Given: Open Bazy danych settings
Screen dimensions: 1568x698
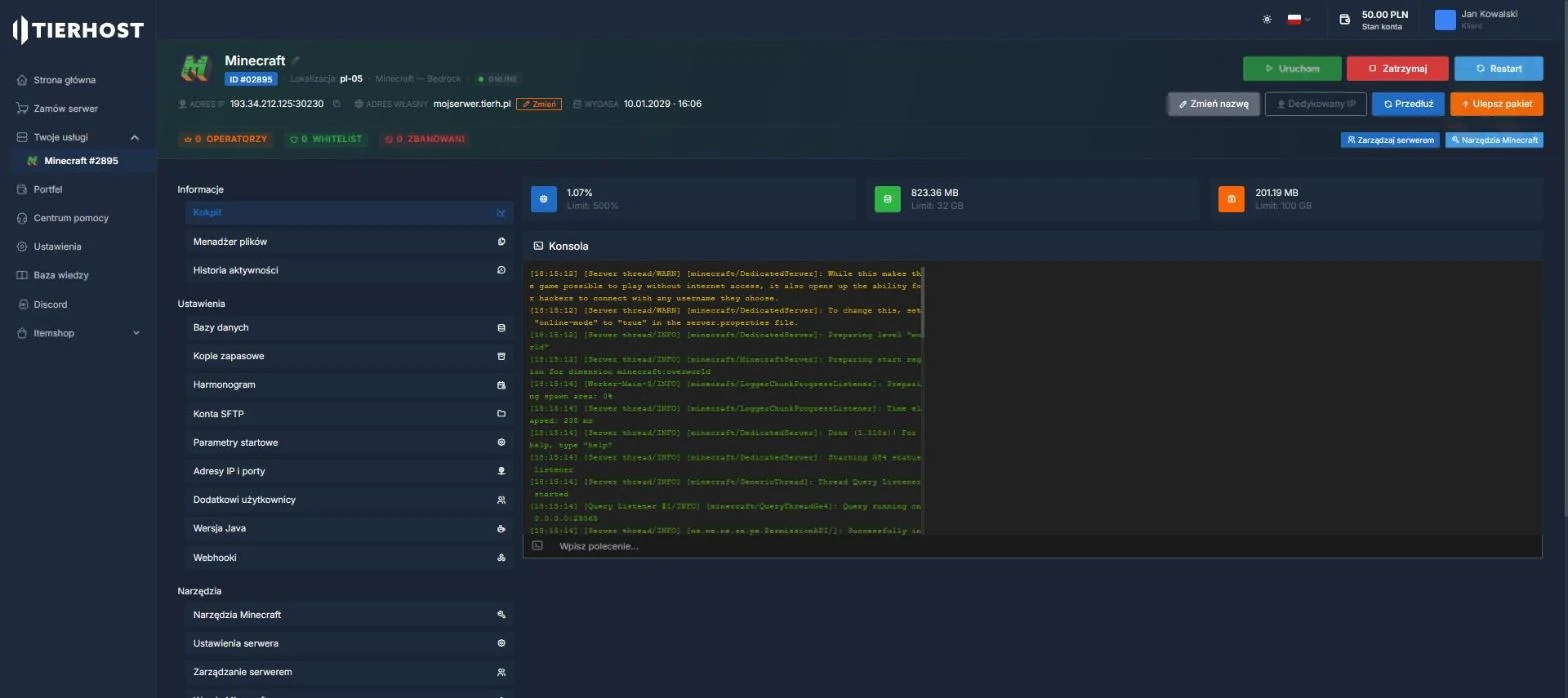Looking at the screenshot, I should tap(349, 328).
